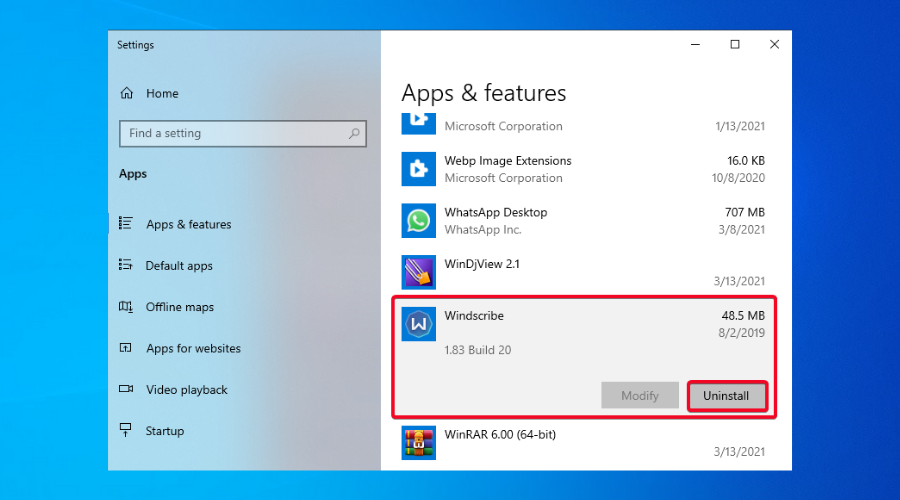Select the WinDjView 2.1 entry
The image size is (900, 500).
pos(583,272)
